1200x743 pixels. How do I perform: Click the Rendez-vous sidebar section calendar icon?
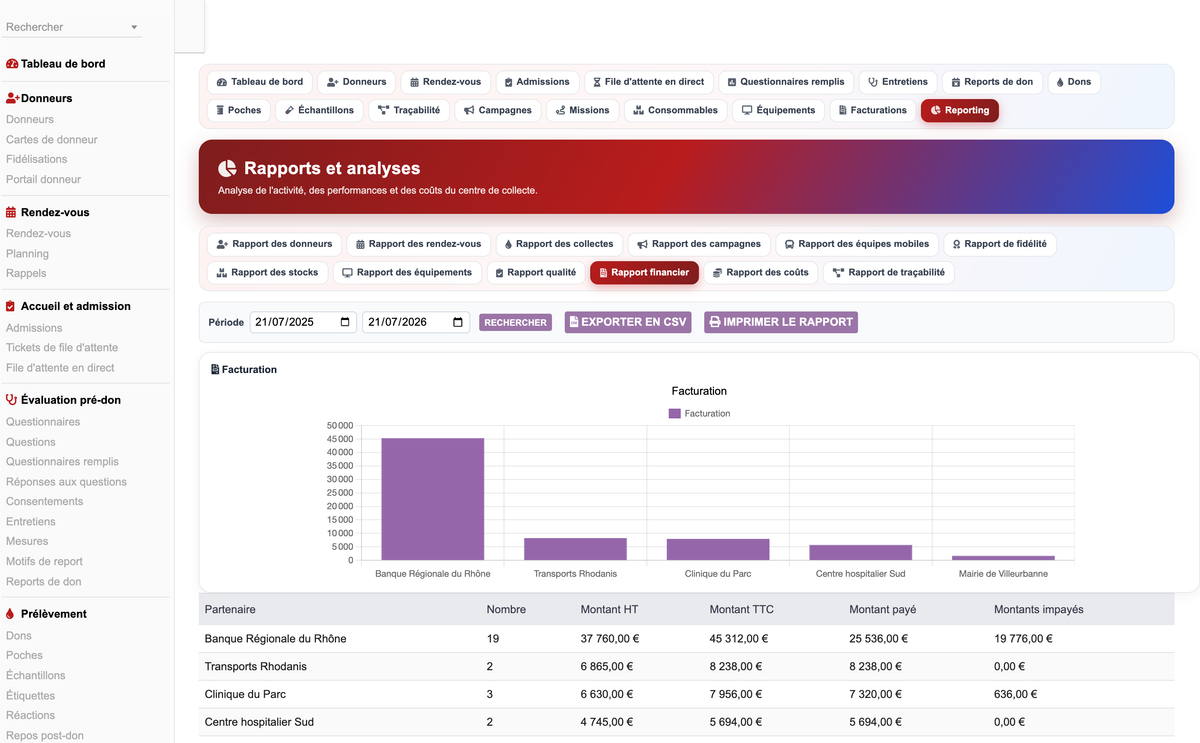coord(11,213)
